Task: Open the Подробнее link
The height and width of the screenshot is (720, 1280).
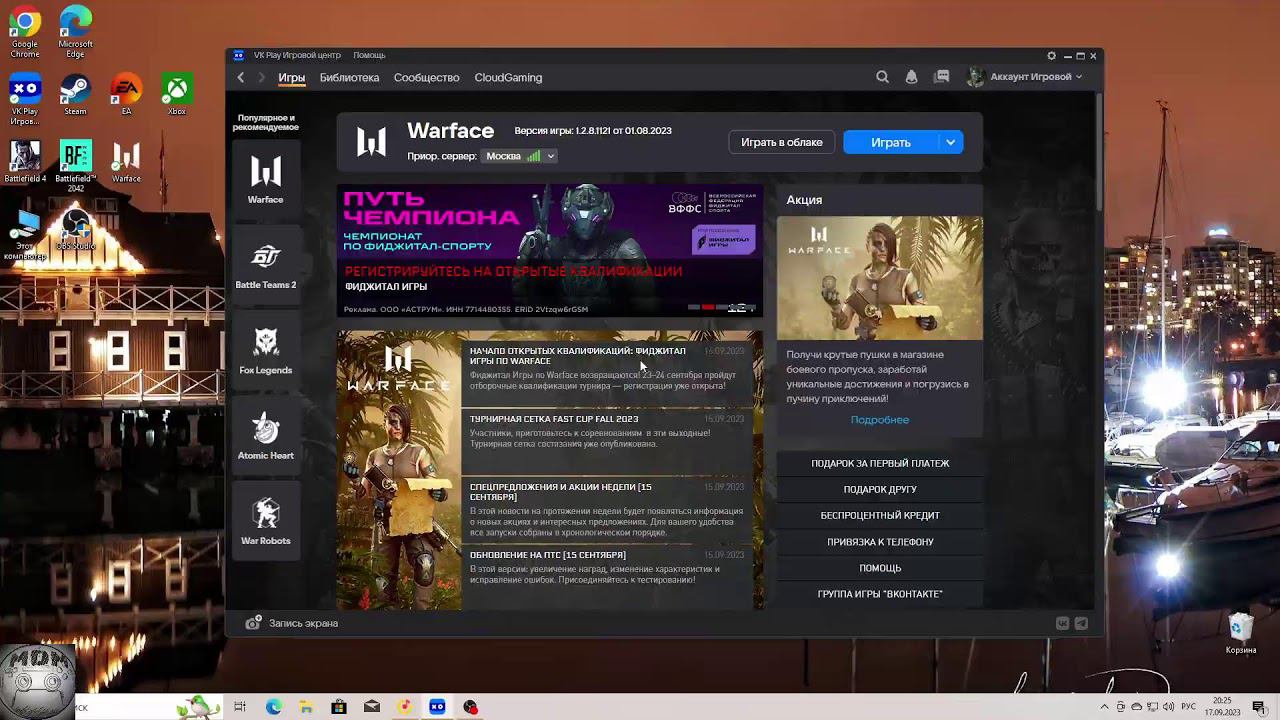Action: [x=880, y=420]
